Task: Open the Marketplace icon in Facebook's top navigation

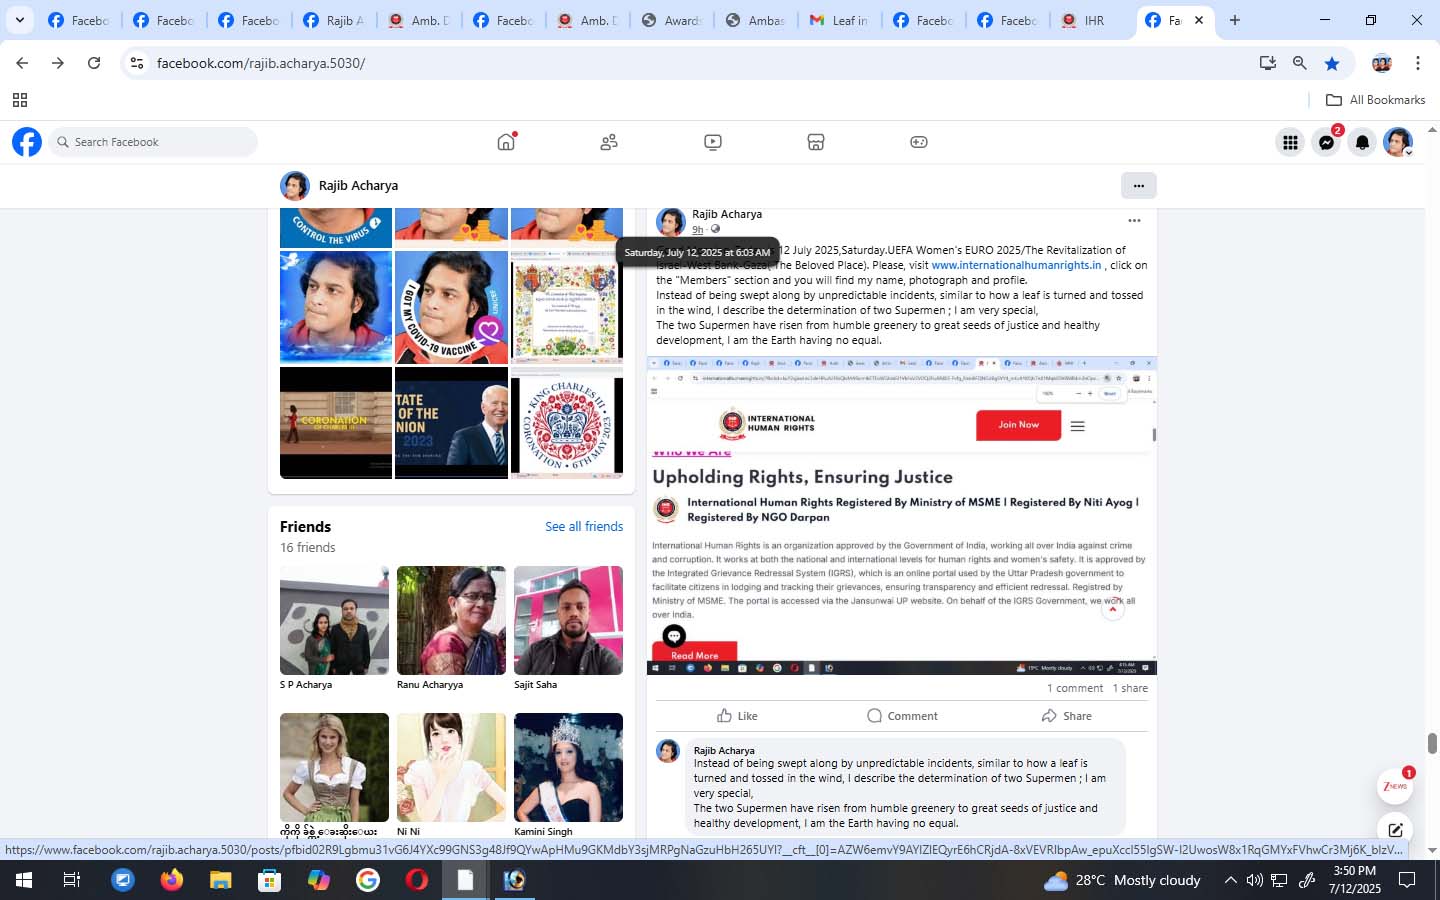Action: point(816,142)
